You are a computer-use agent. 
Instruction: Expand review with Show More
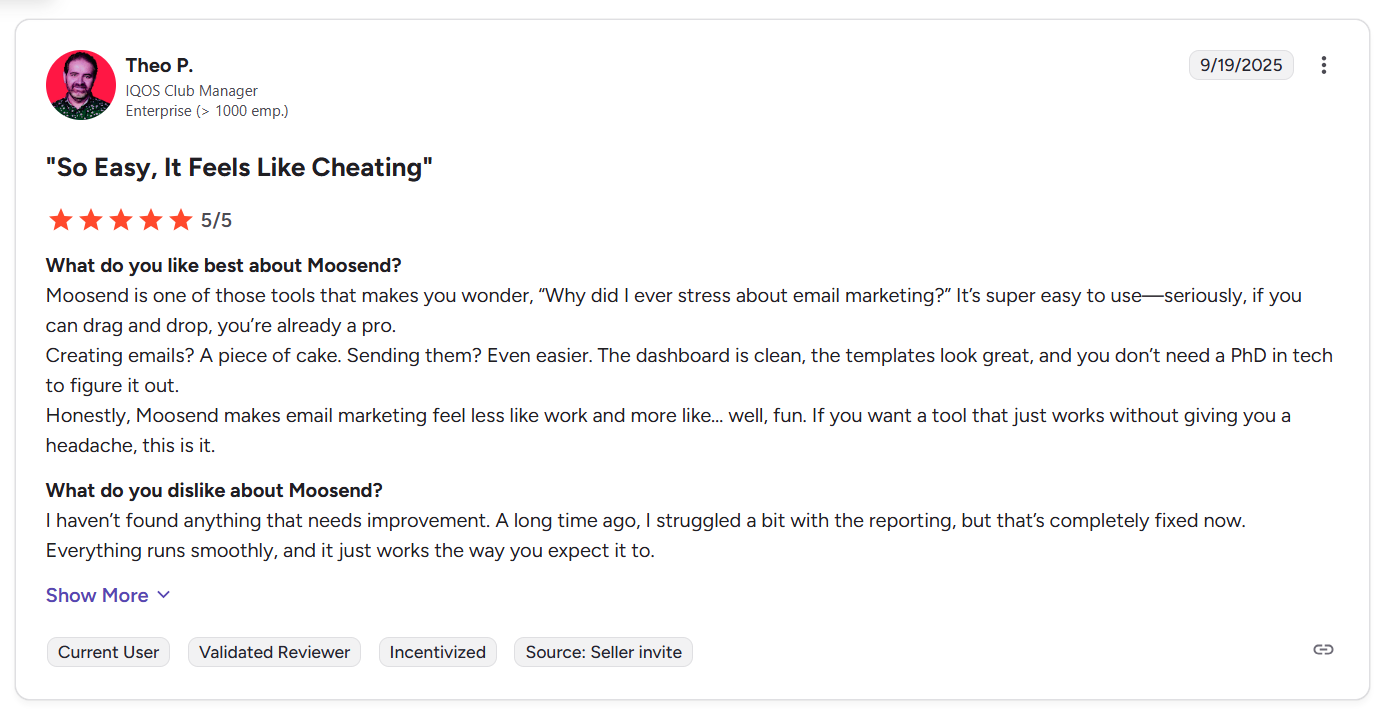(x=97, y=595)
